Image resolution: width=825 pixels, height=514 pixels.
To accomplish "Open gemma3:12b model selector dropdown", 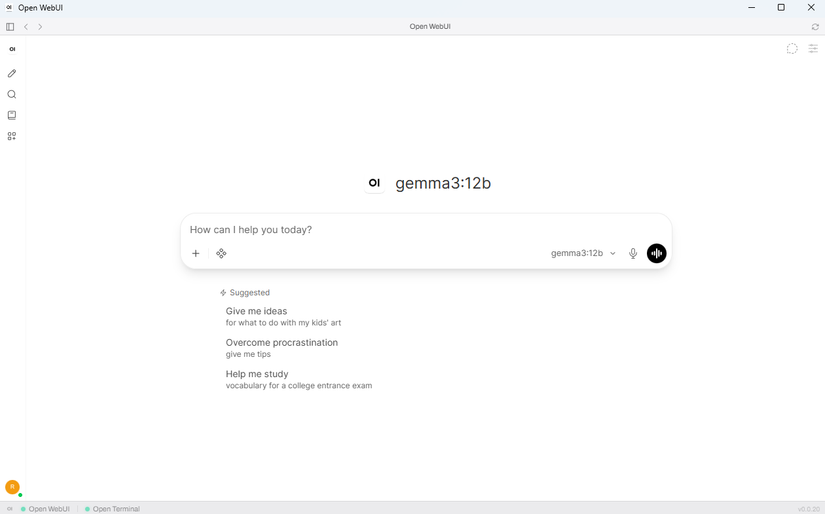I will pyautogui.click(x=583, y=254).
